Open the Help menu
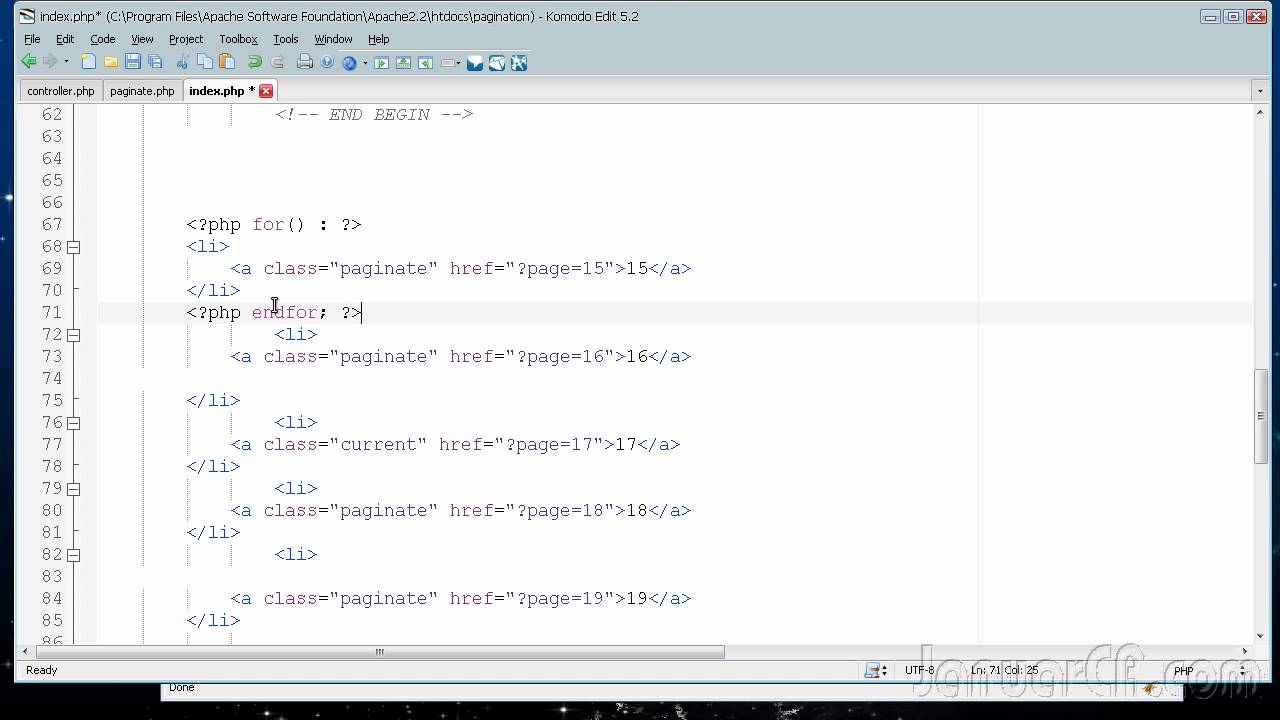1280x720 pixels. point(378,39)
